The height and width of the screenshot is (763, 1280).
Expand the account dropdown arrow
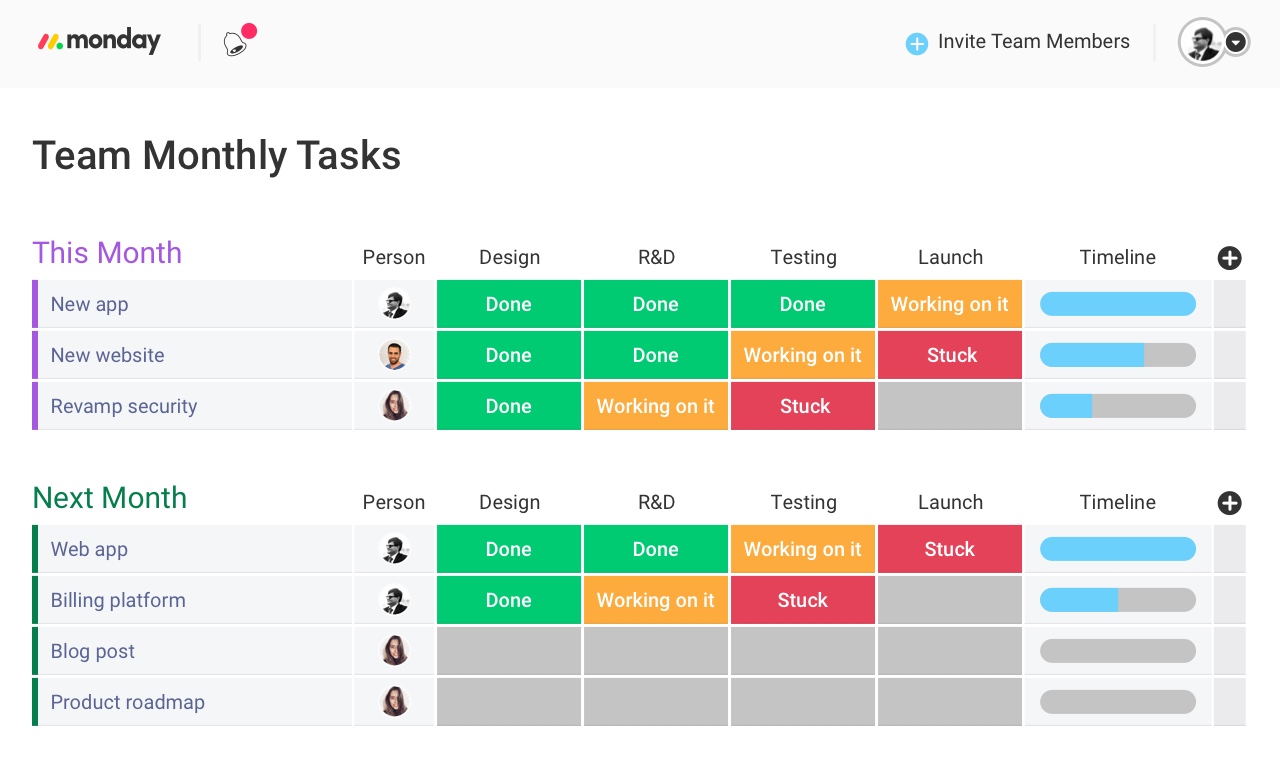point(1237,42)
